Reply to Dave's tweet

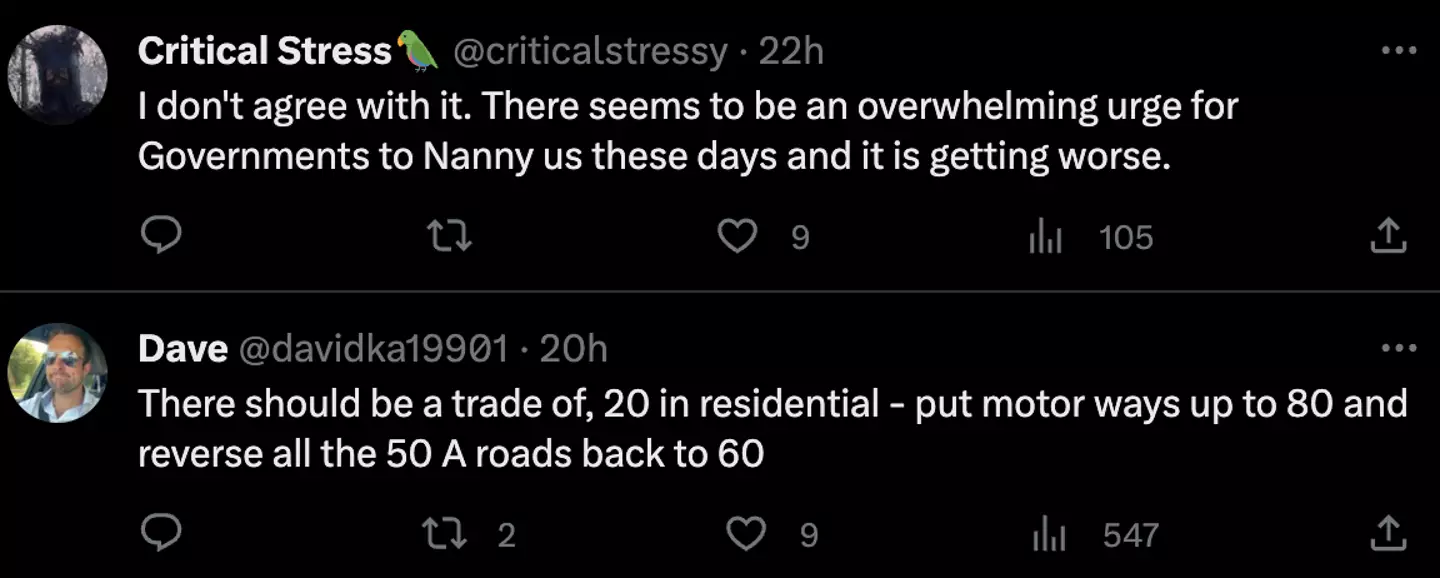tap(161, 534)
